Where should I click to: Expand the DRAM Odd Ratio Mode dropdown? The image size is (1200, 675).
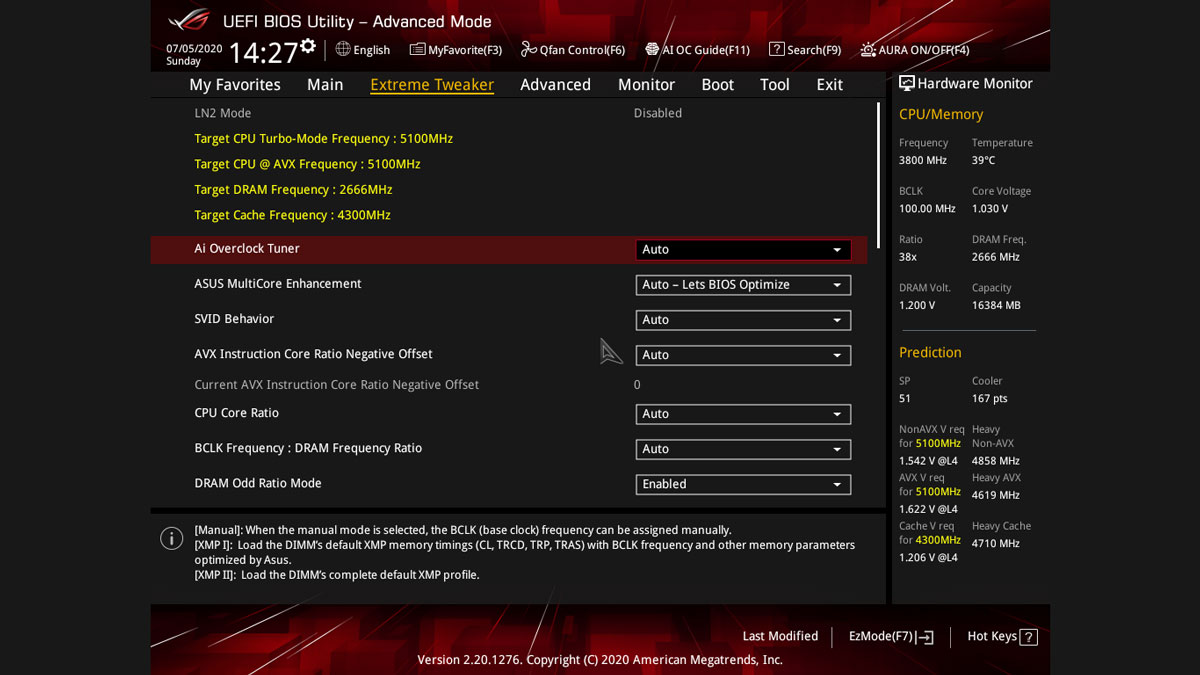[x=743, y=484]
